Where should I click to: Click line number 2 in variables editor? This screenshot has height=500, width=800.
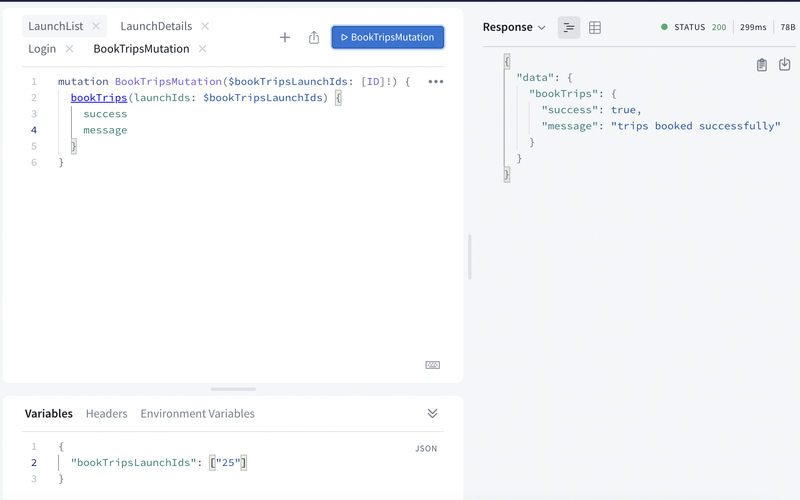(34, 463)
